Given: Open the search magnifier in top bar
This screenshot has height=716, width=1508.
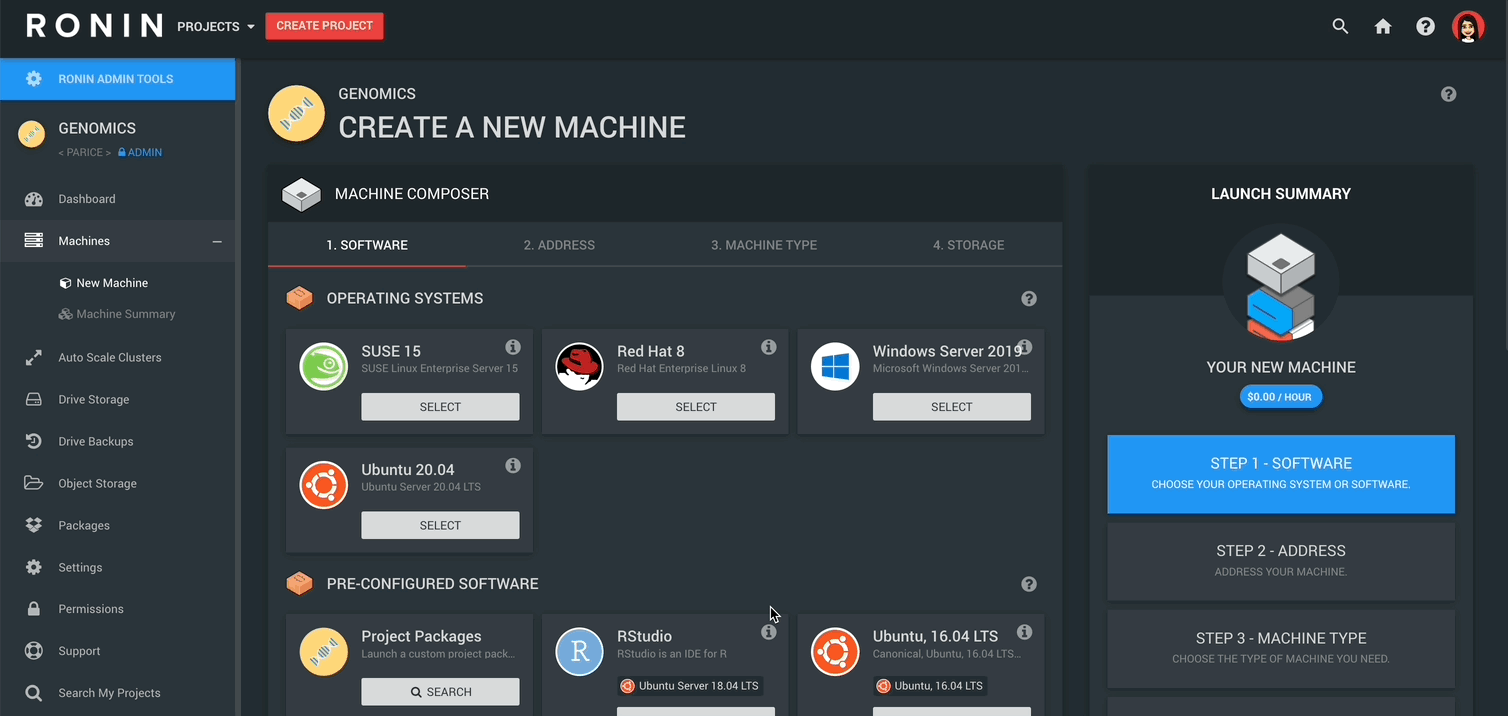Looking at the screenshot, I should 1340,27.
